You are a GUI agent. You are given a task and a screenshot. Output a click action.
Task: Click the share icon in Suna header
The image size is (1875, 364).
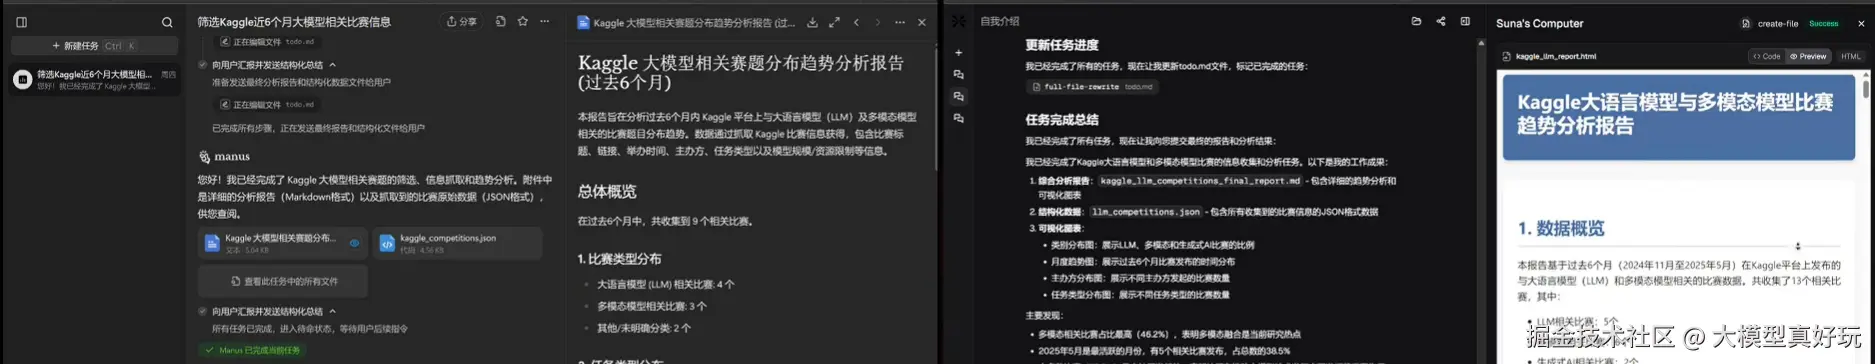tap(1441, 21)
